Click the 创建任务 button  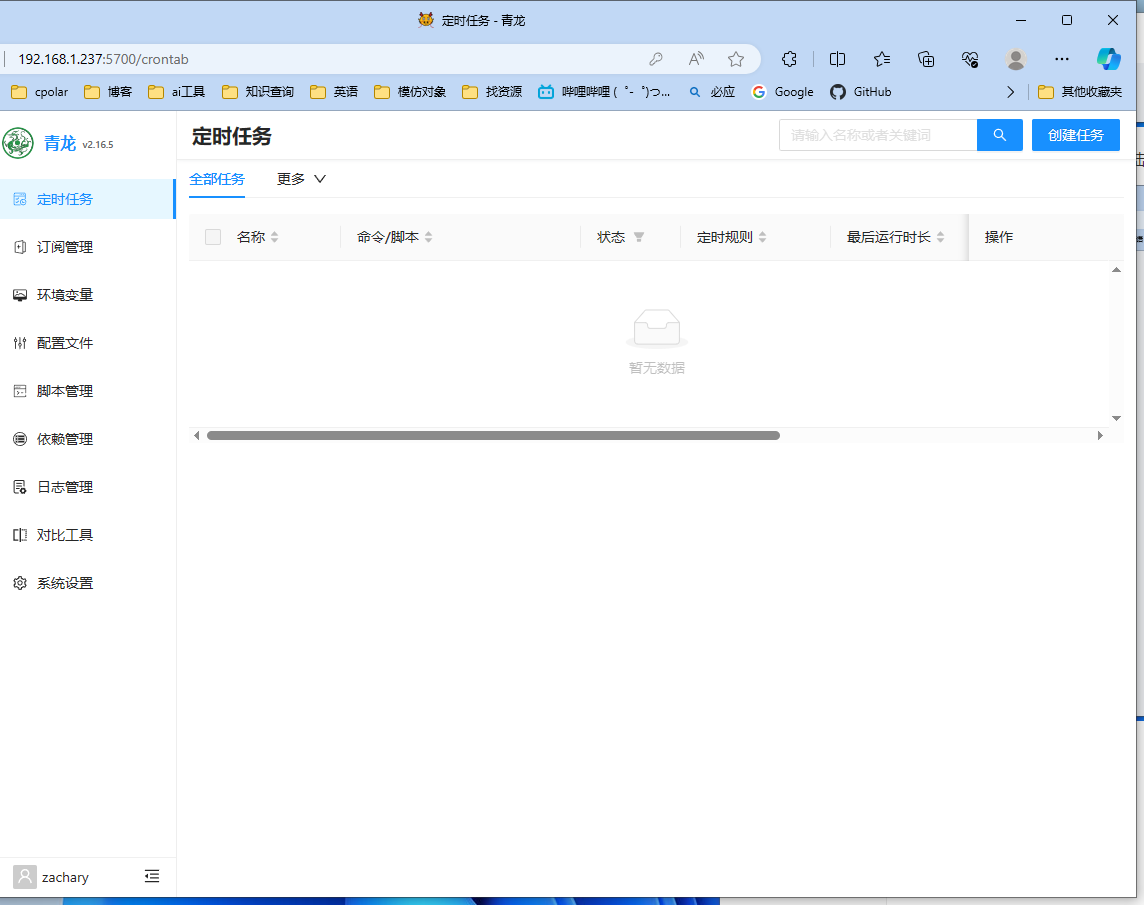coord(1075,135)
